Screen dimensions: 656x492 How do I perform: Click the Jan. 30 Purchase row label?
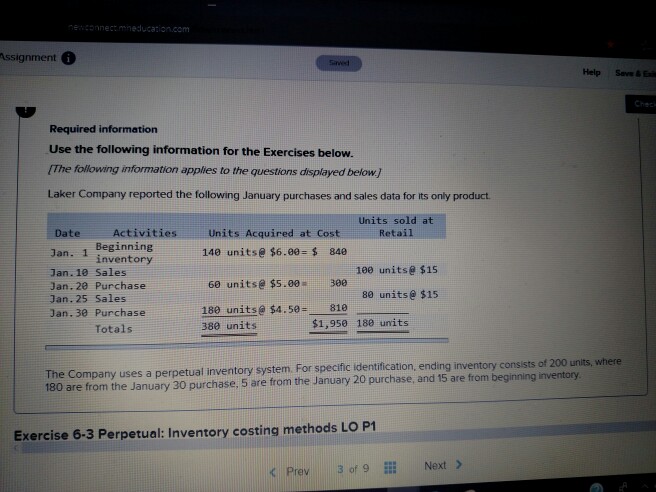coord(97,313)
